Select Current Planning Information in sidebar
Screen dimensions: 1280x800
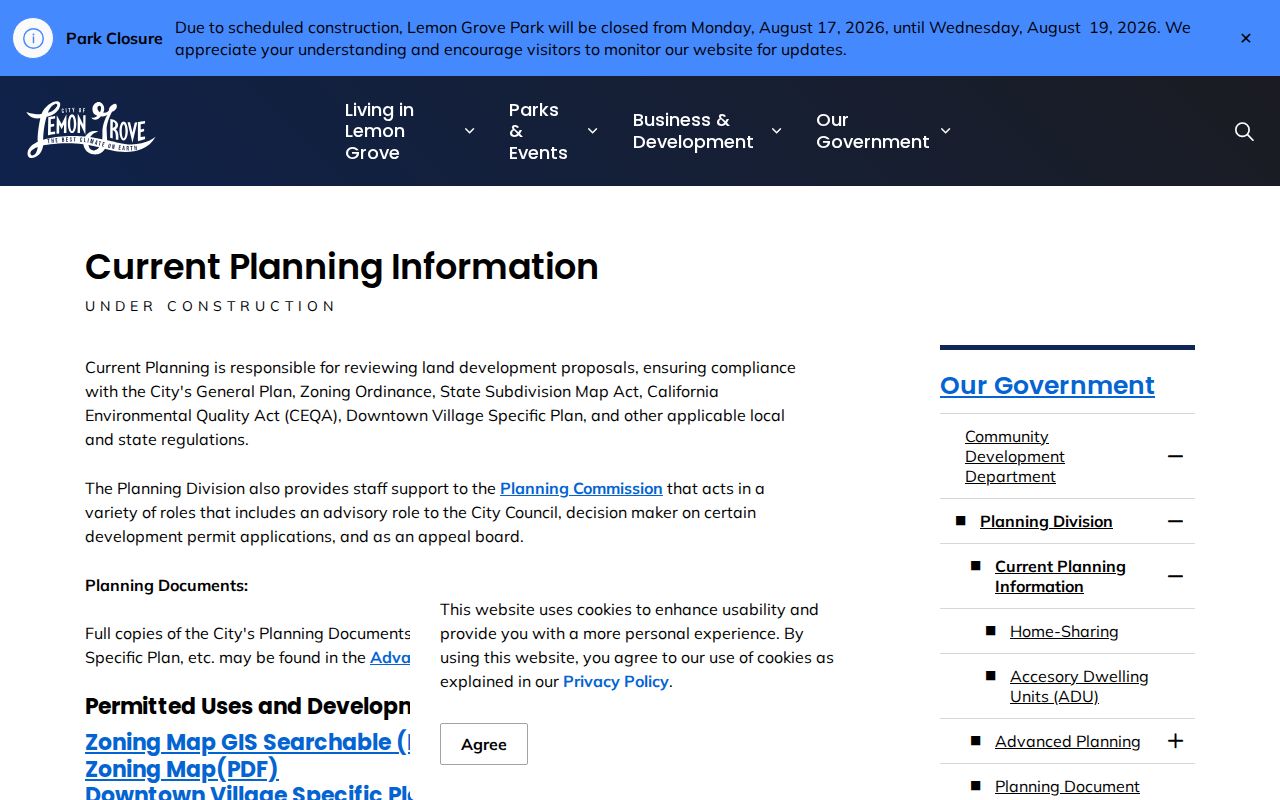1060,576
